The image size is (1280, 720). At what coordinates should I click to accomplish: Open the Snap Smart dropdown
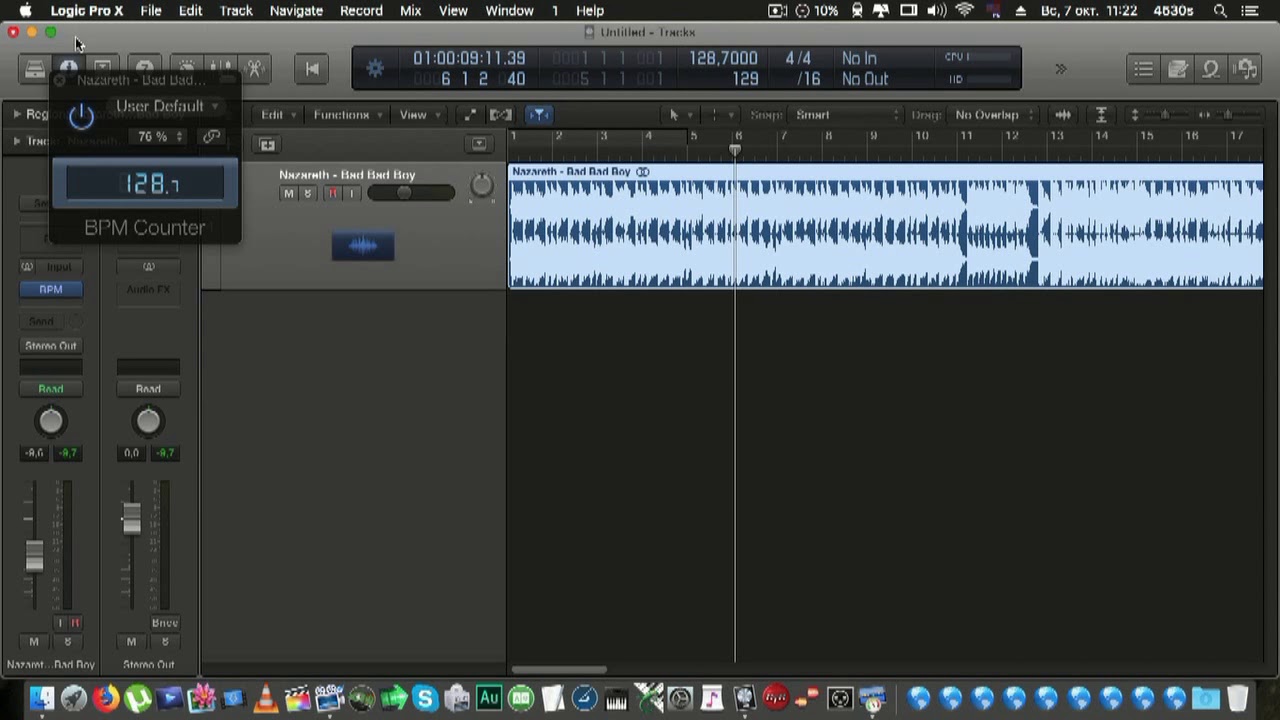pos(845,115)
